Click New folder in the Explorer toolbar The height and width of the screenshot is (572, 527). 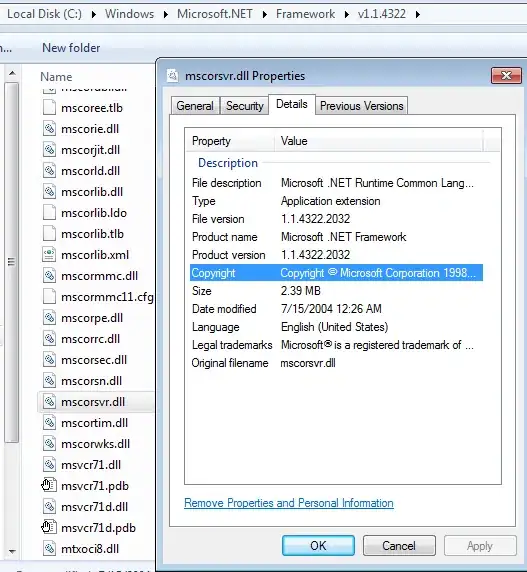(x=71, y=48)
